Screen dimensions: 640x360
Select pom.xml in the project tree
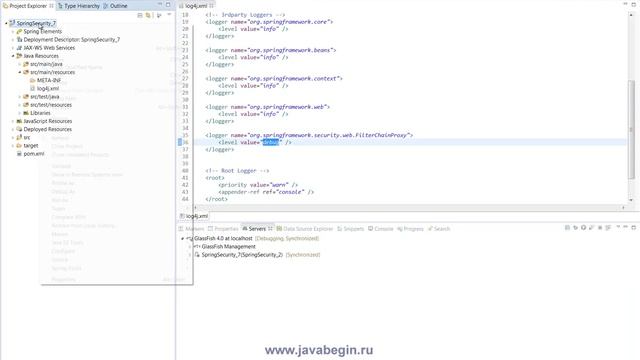pos(34,154)
